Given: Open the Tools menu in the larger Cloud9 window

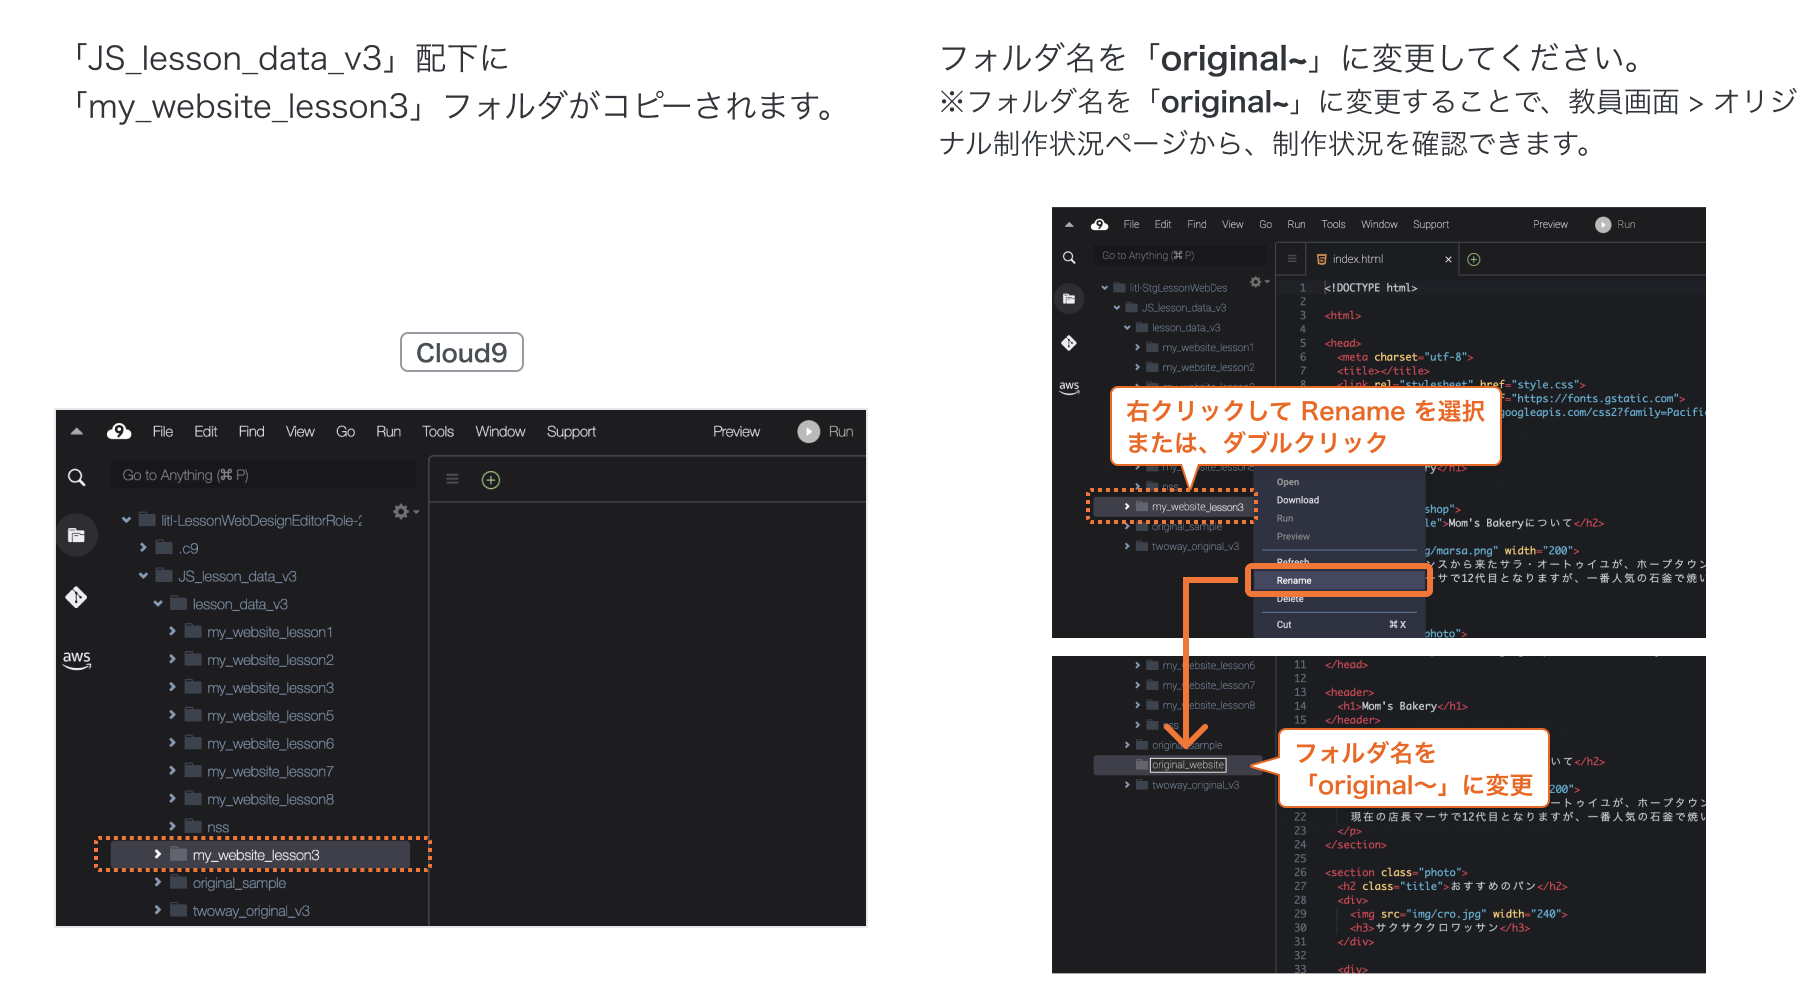Looking at the screenshot, I should [437, 431].
